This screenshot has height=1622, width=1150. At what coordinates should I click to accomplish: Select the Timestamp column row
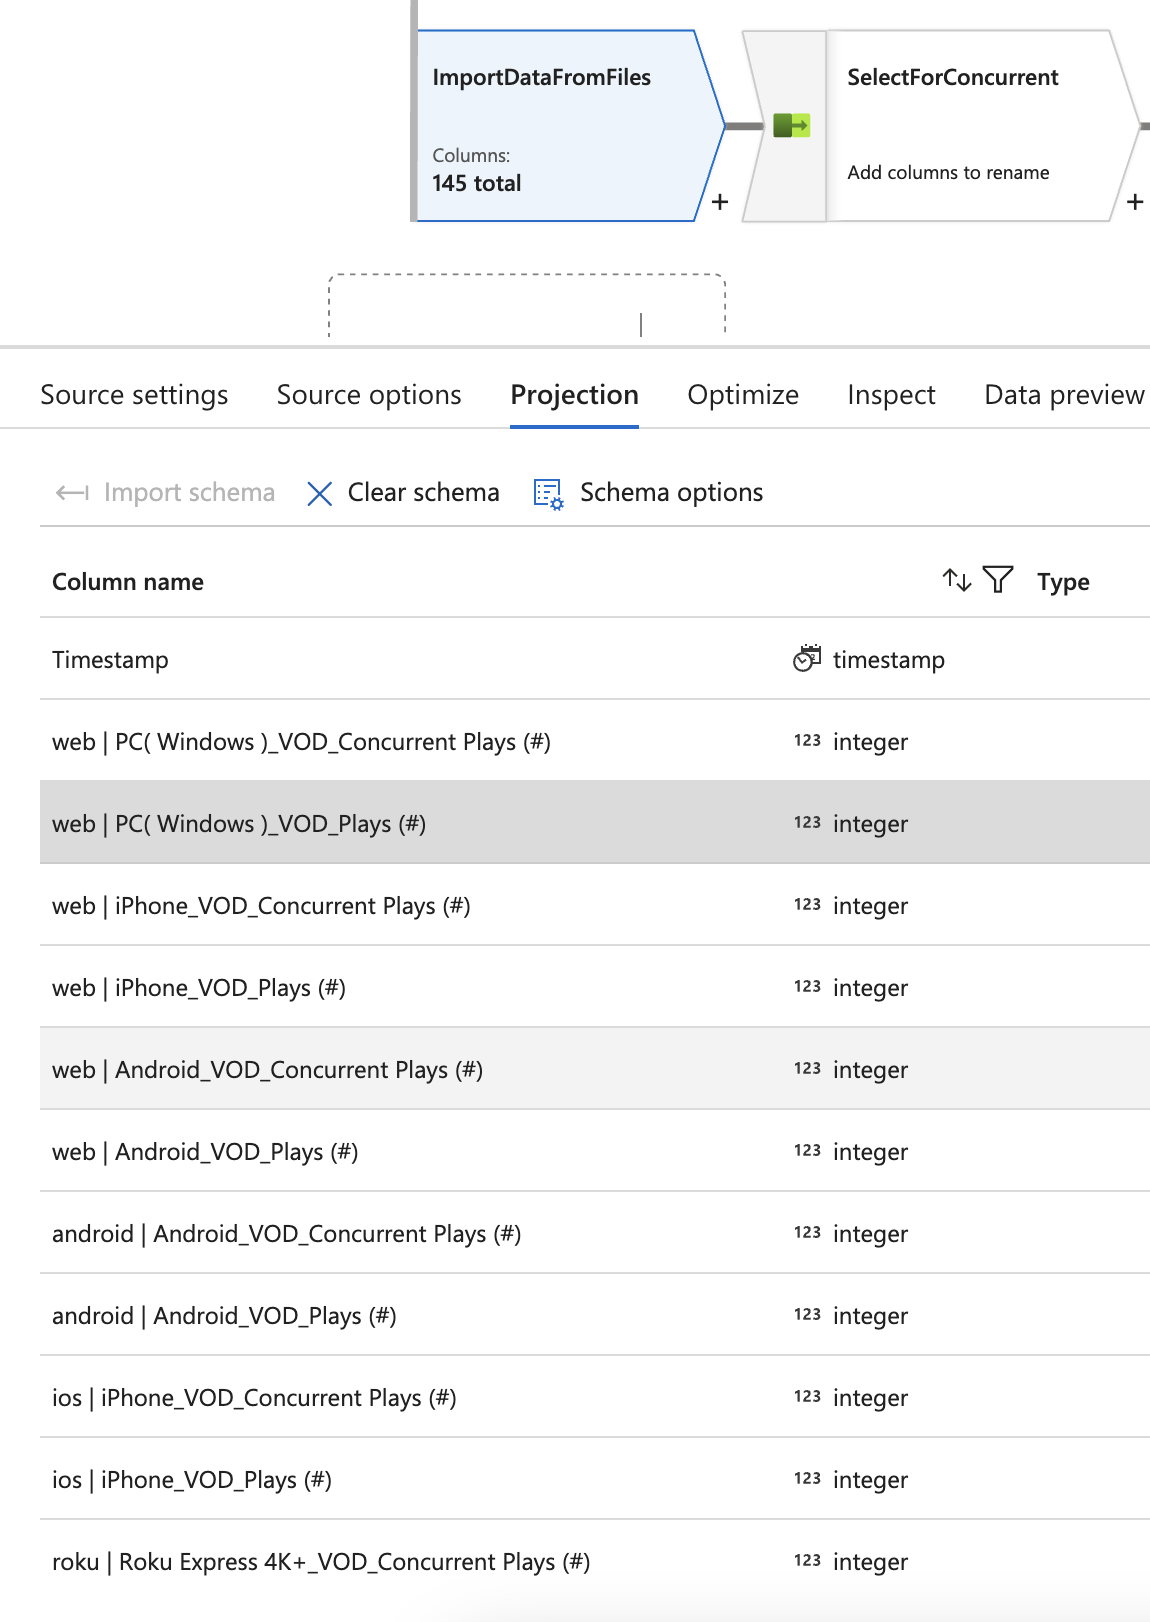(595, 659)
